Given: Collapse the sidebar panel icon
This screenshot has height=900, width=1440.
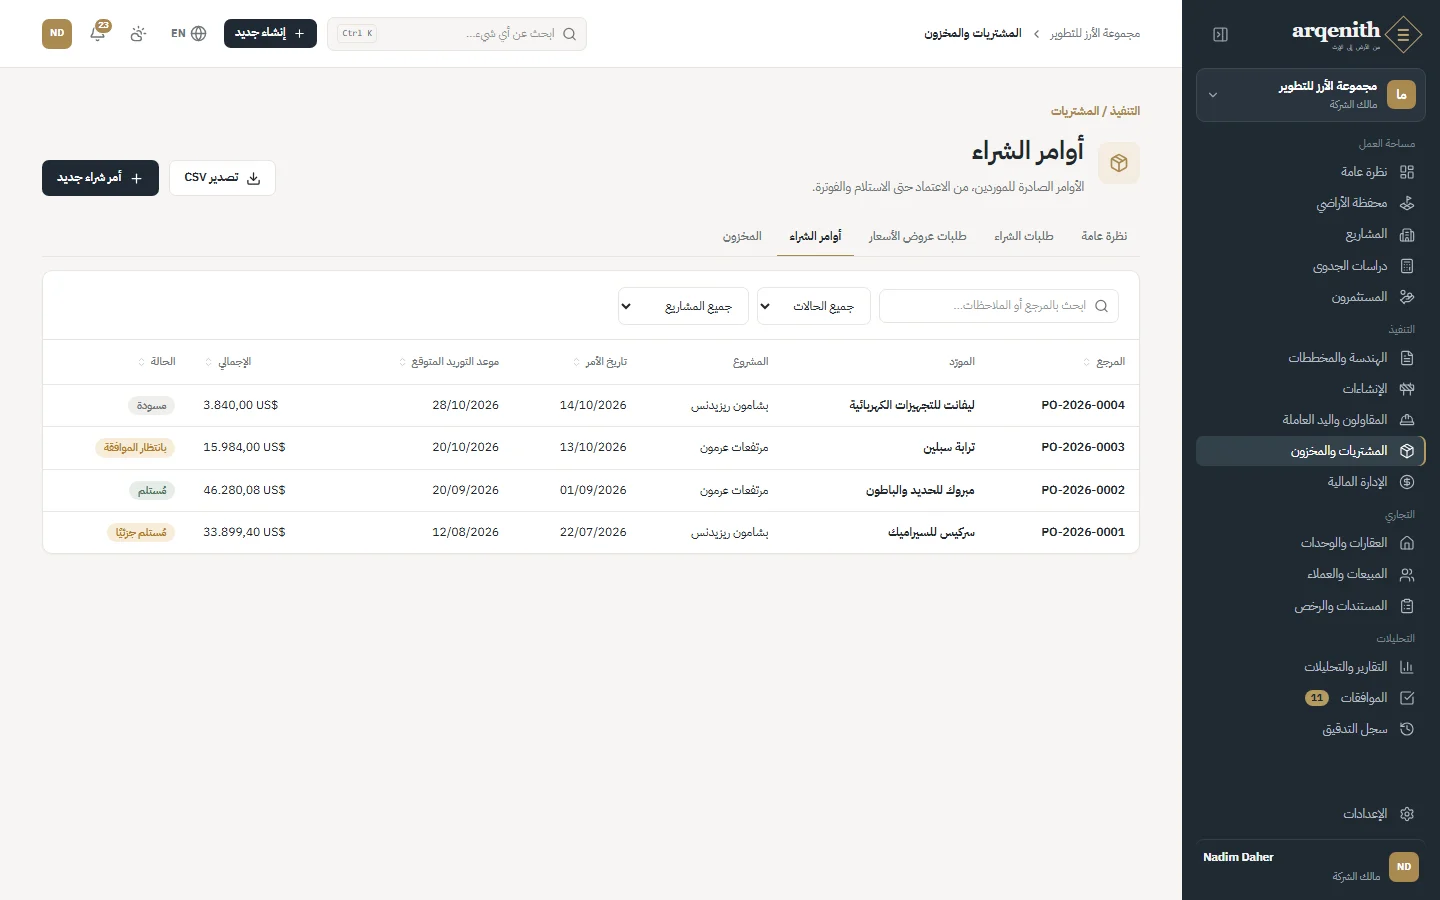Looking at the screenshot, I should pyautogui.click(x=1220, y=34).
